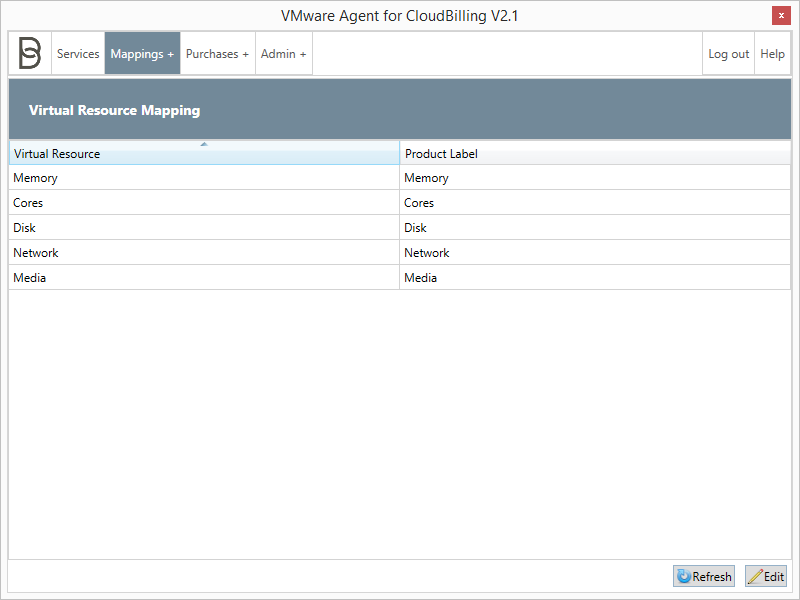
Task: Refresh the Virtual Resource Mapping list
Action: point(703,576)
